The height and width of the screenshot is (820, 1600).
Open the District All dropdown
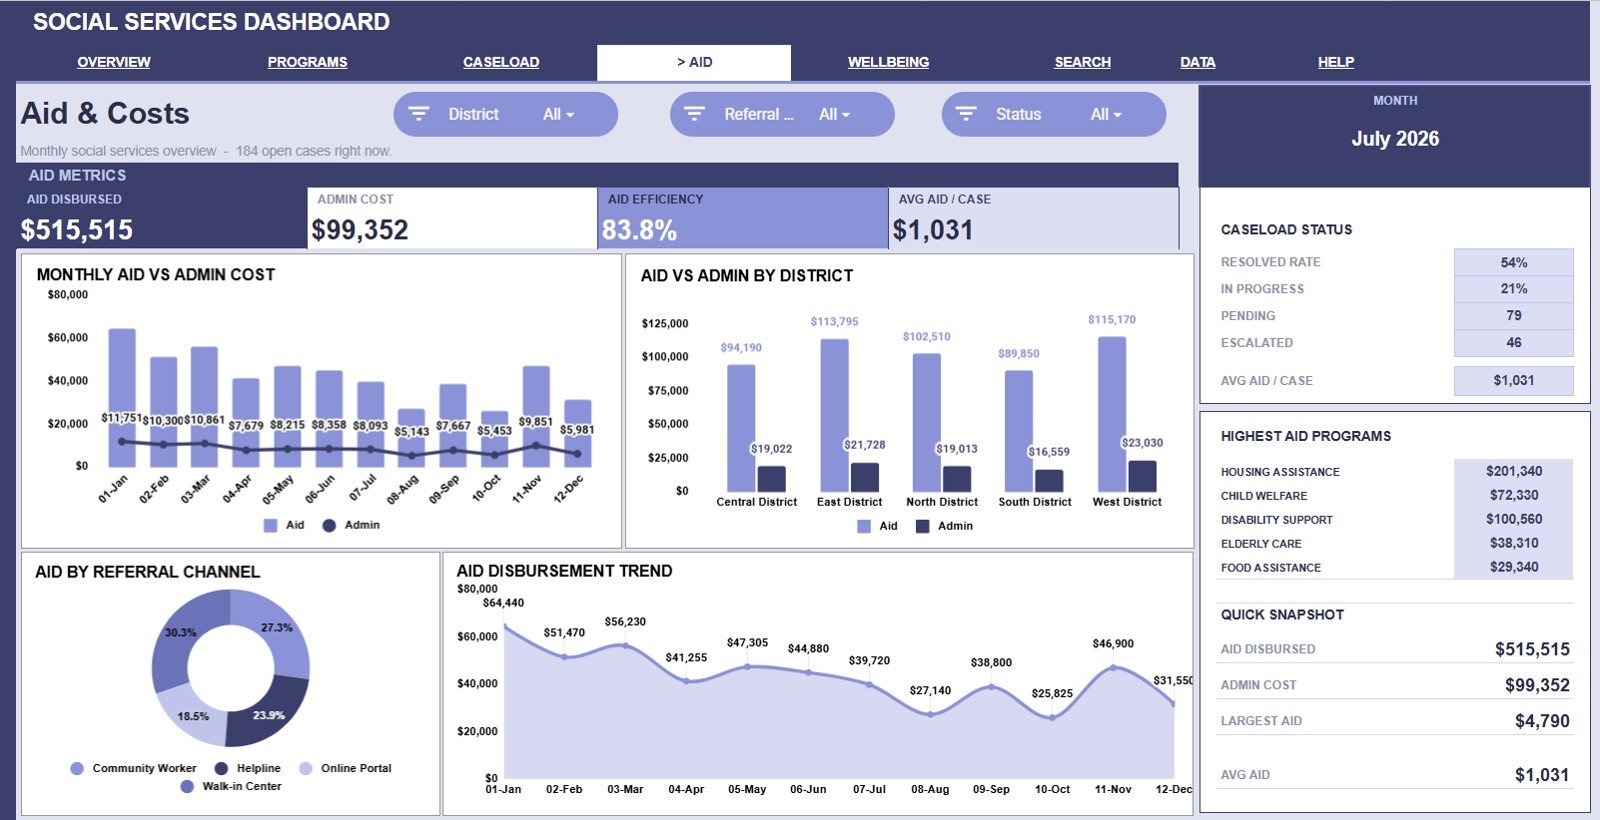tap(559, 114)
